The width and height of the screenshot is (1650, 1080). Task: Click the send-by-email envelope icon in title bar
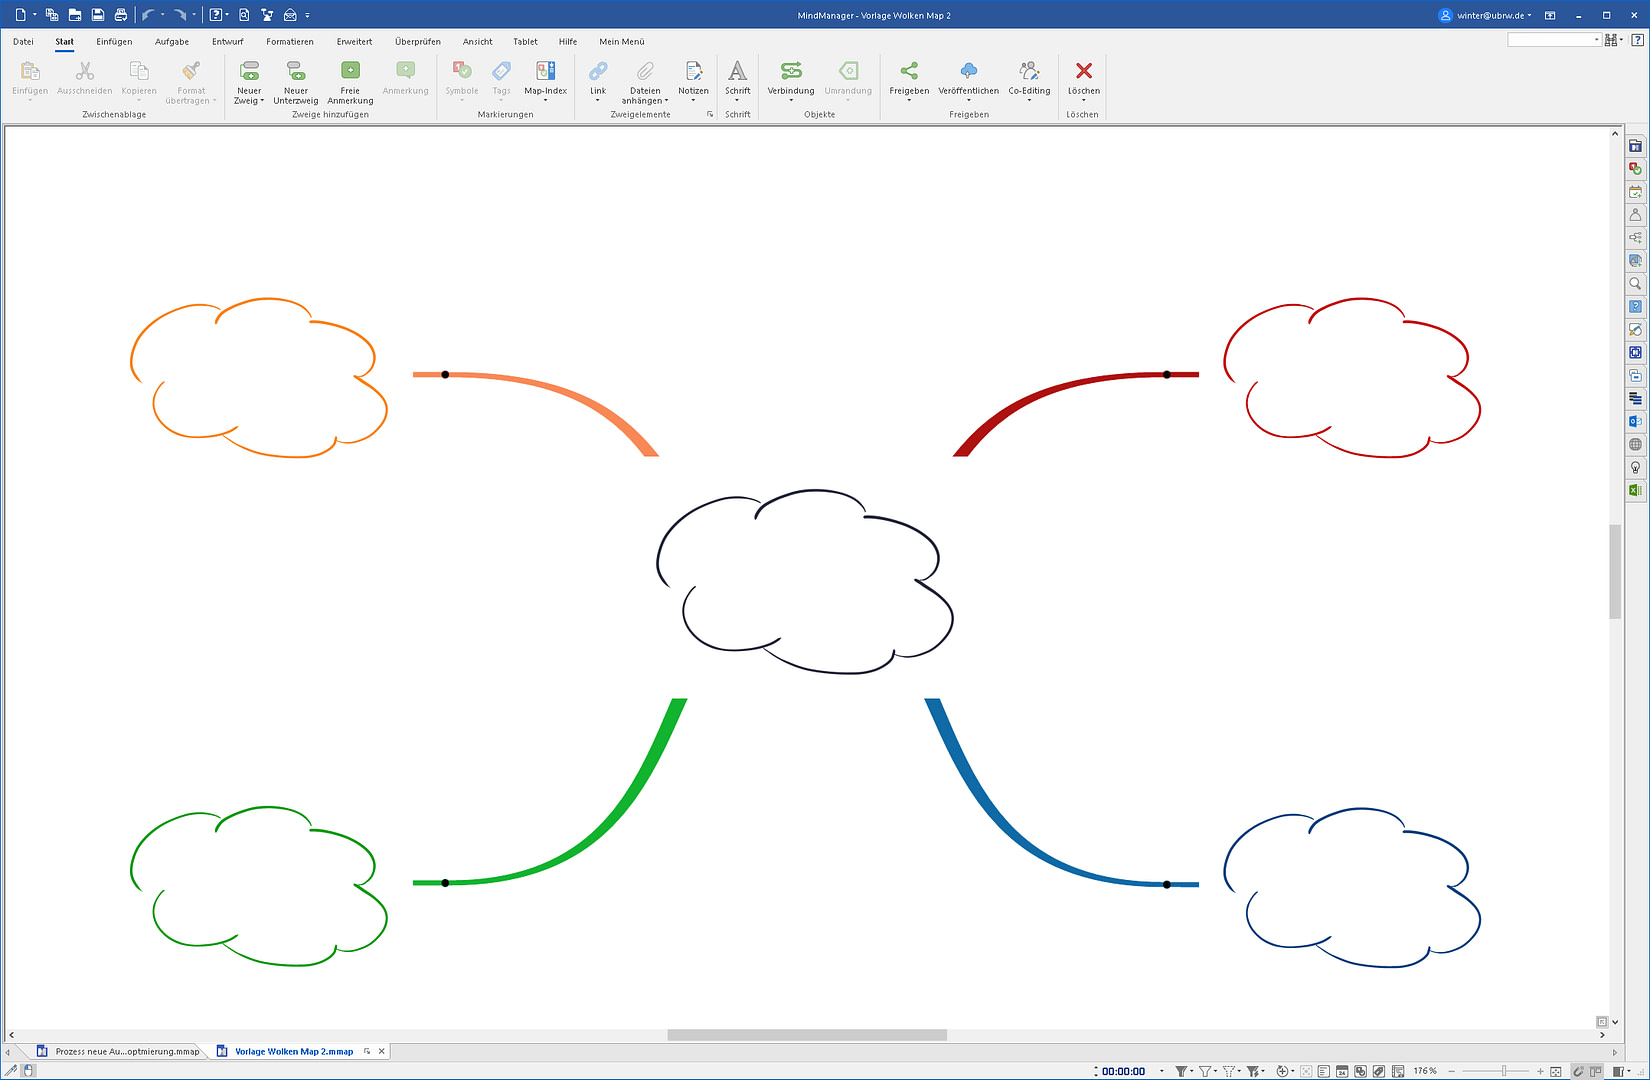(x=290, y=15)
